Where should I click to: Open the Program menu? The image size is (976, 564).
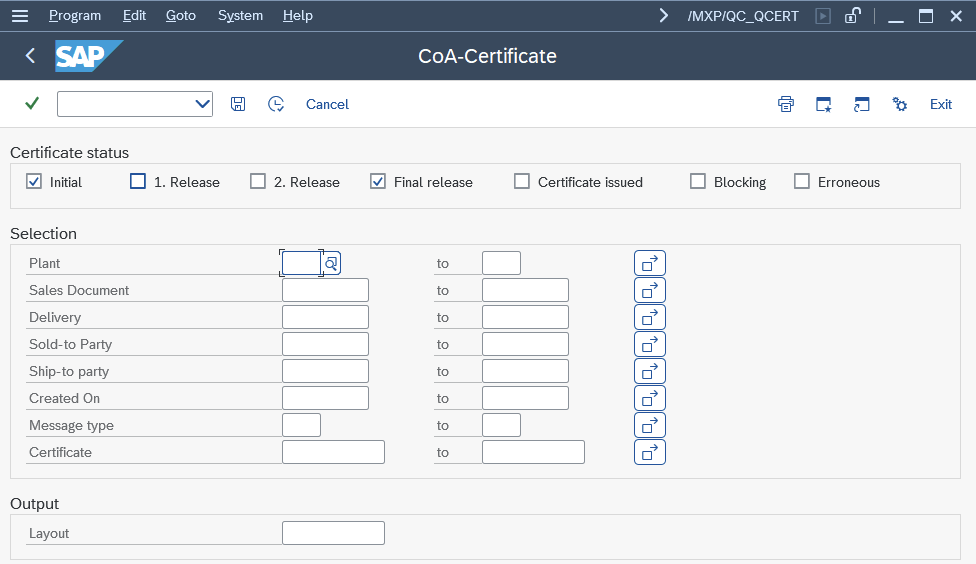pyautogui.click(x=75, y=16)
